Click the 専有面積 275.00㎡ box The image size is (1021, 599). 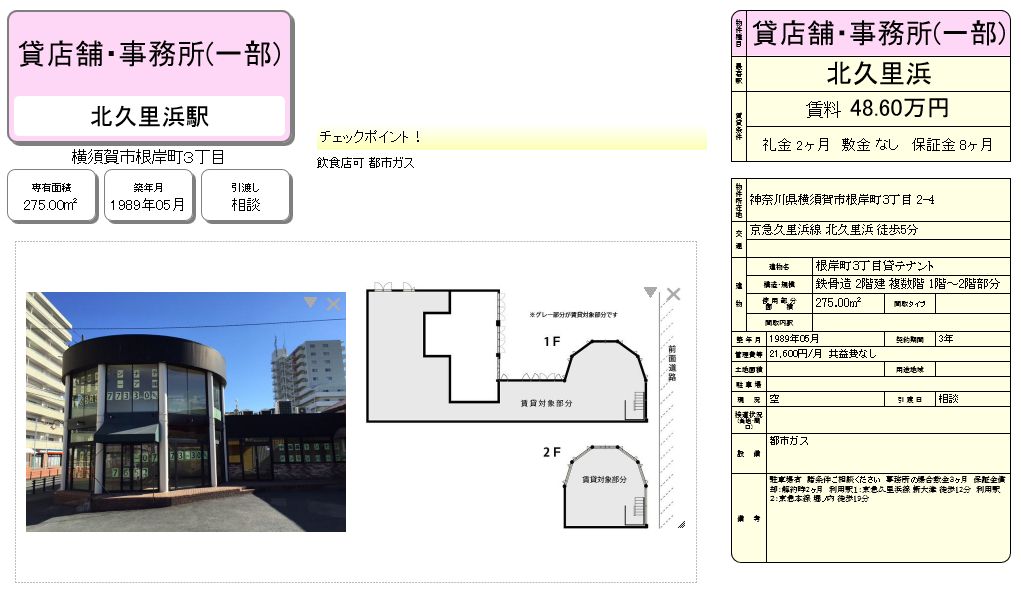[51, 196]
